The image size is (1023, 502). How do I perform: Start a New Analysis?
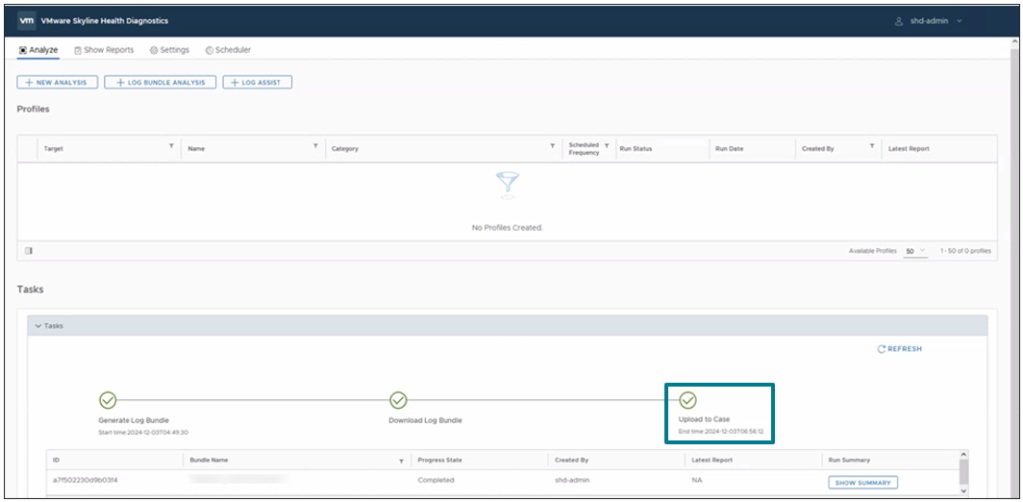click(58, 82)
